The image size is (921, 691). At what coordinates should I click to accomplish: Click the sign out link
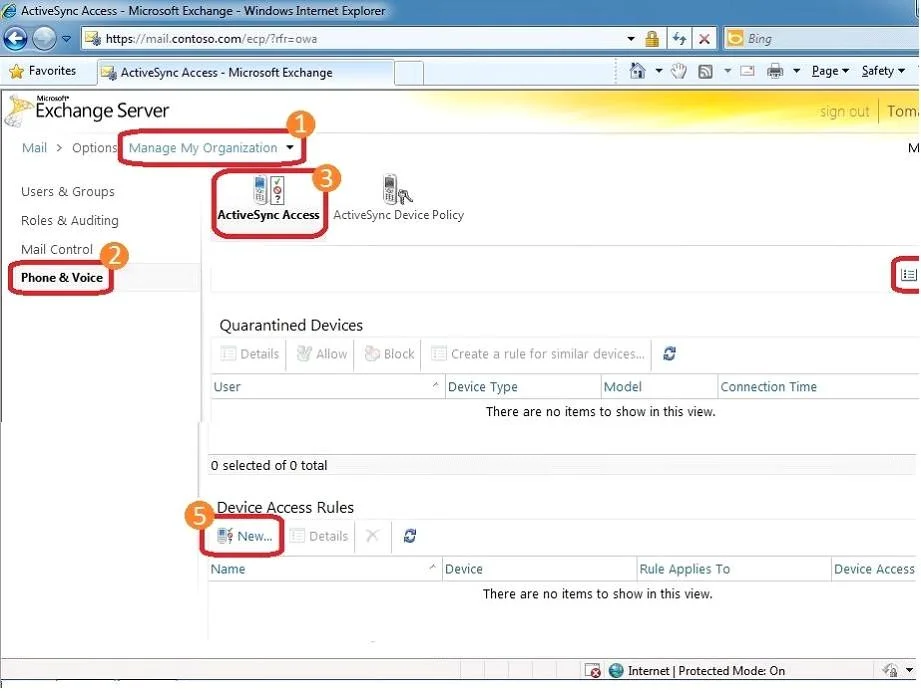point(844,112)
